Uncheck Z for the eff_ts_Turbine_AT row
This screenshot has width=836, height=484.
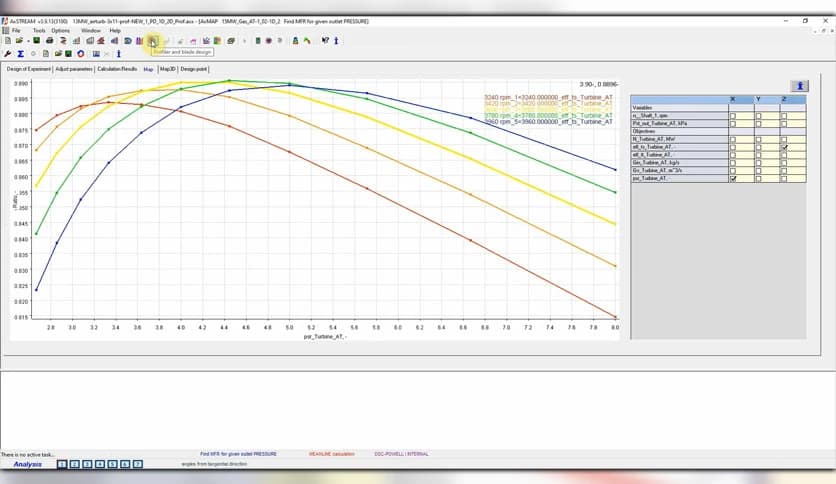pyautogui.click(x=784, y=147)
